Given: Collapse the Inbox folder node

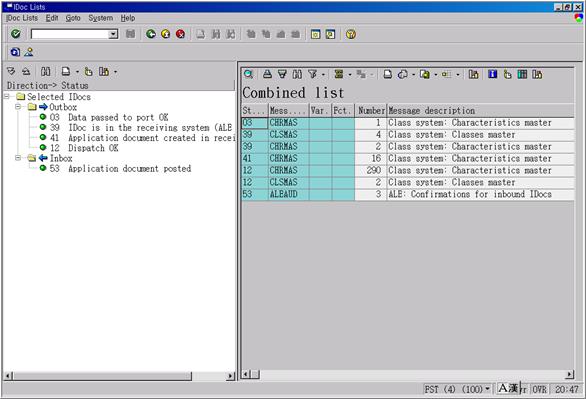Looking at the screenshot, I should 18,158.
